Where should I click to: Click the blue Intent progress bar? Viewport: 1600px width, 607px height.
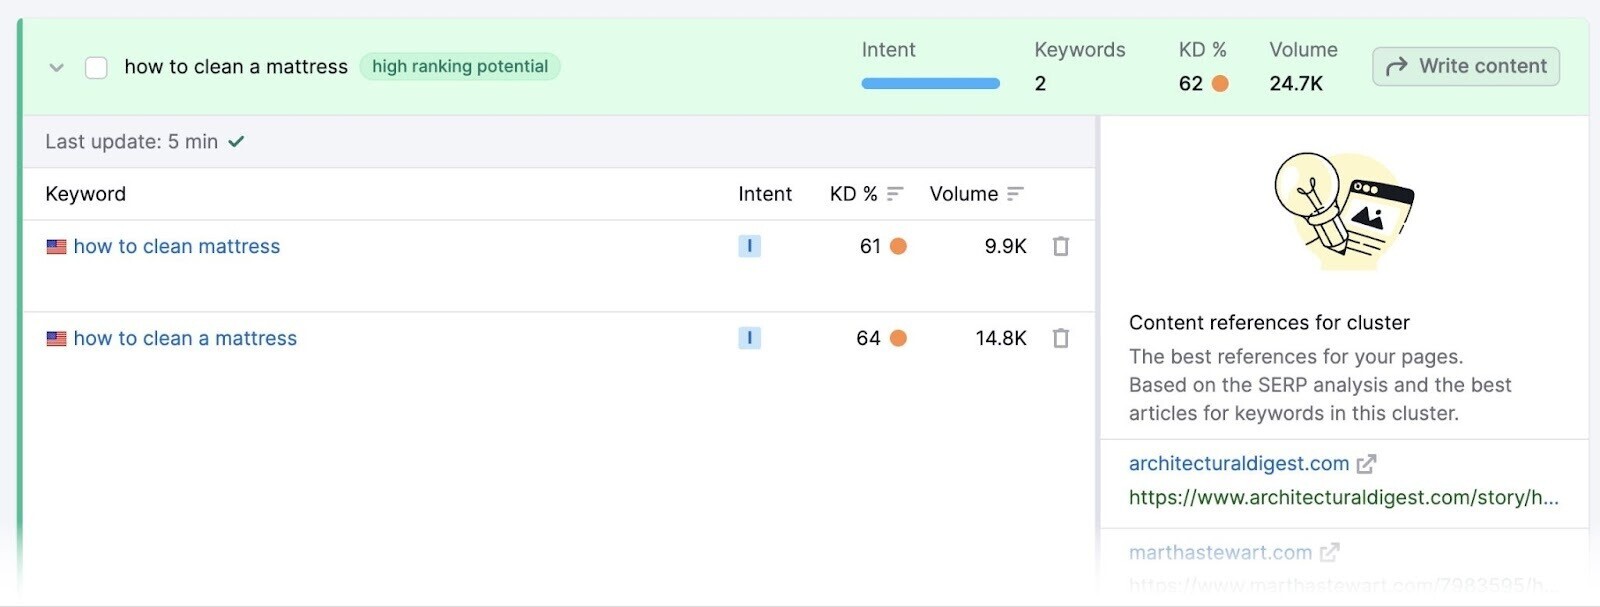(930, 84)
